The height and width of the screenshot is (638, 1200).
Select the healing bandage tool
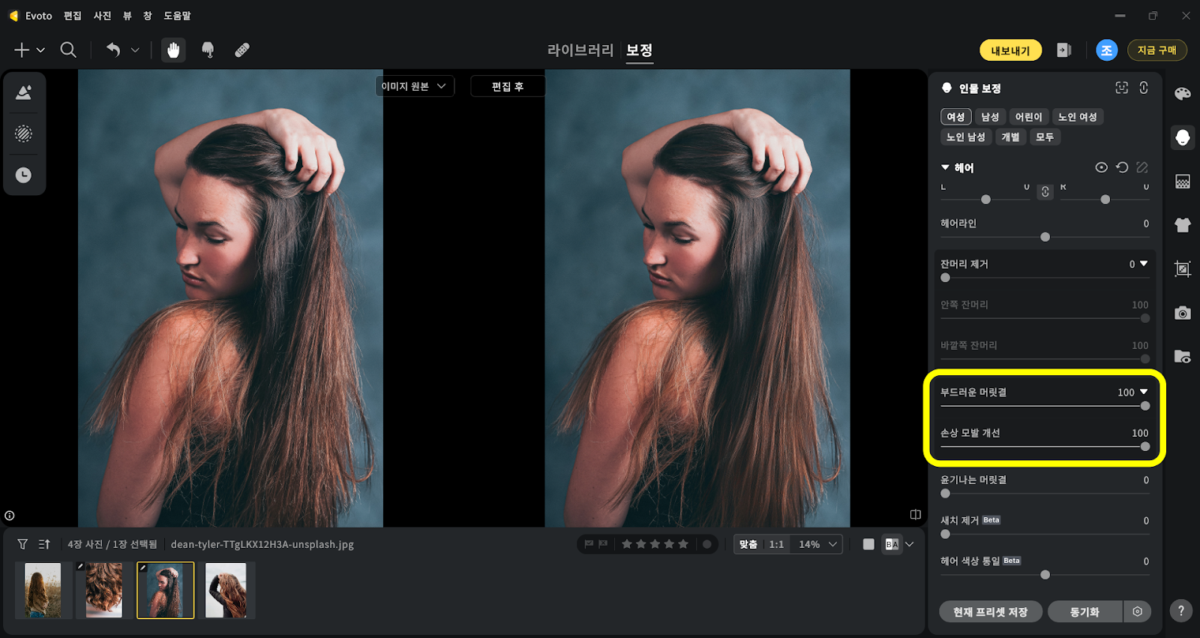tap(242, 50)
